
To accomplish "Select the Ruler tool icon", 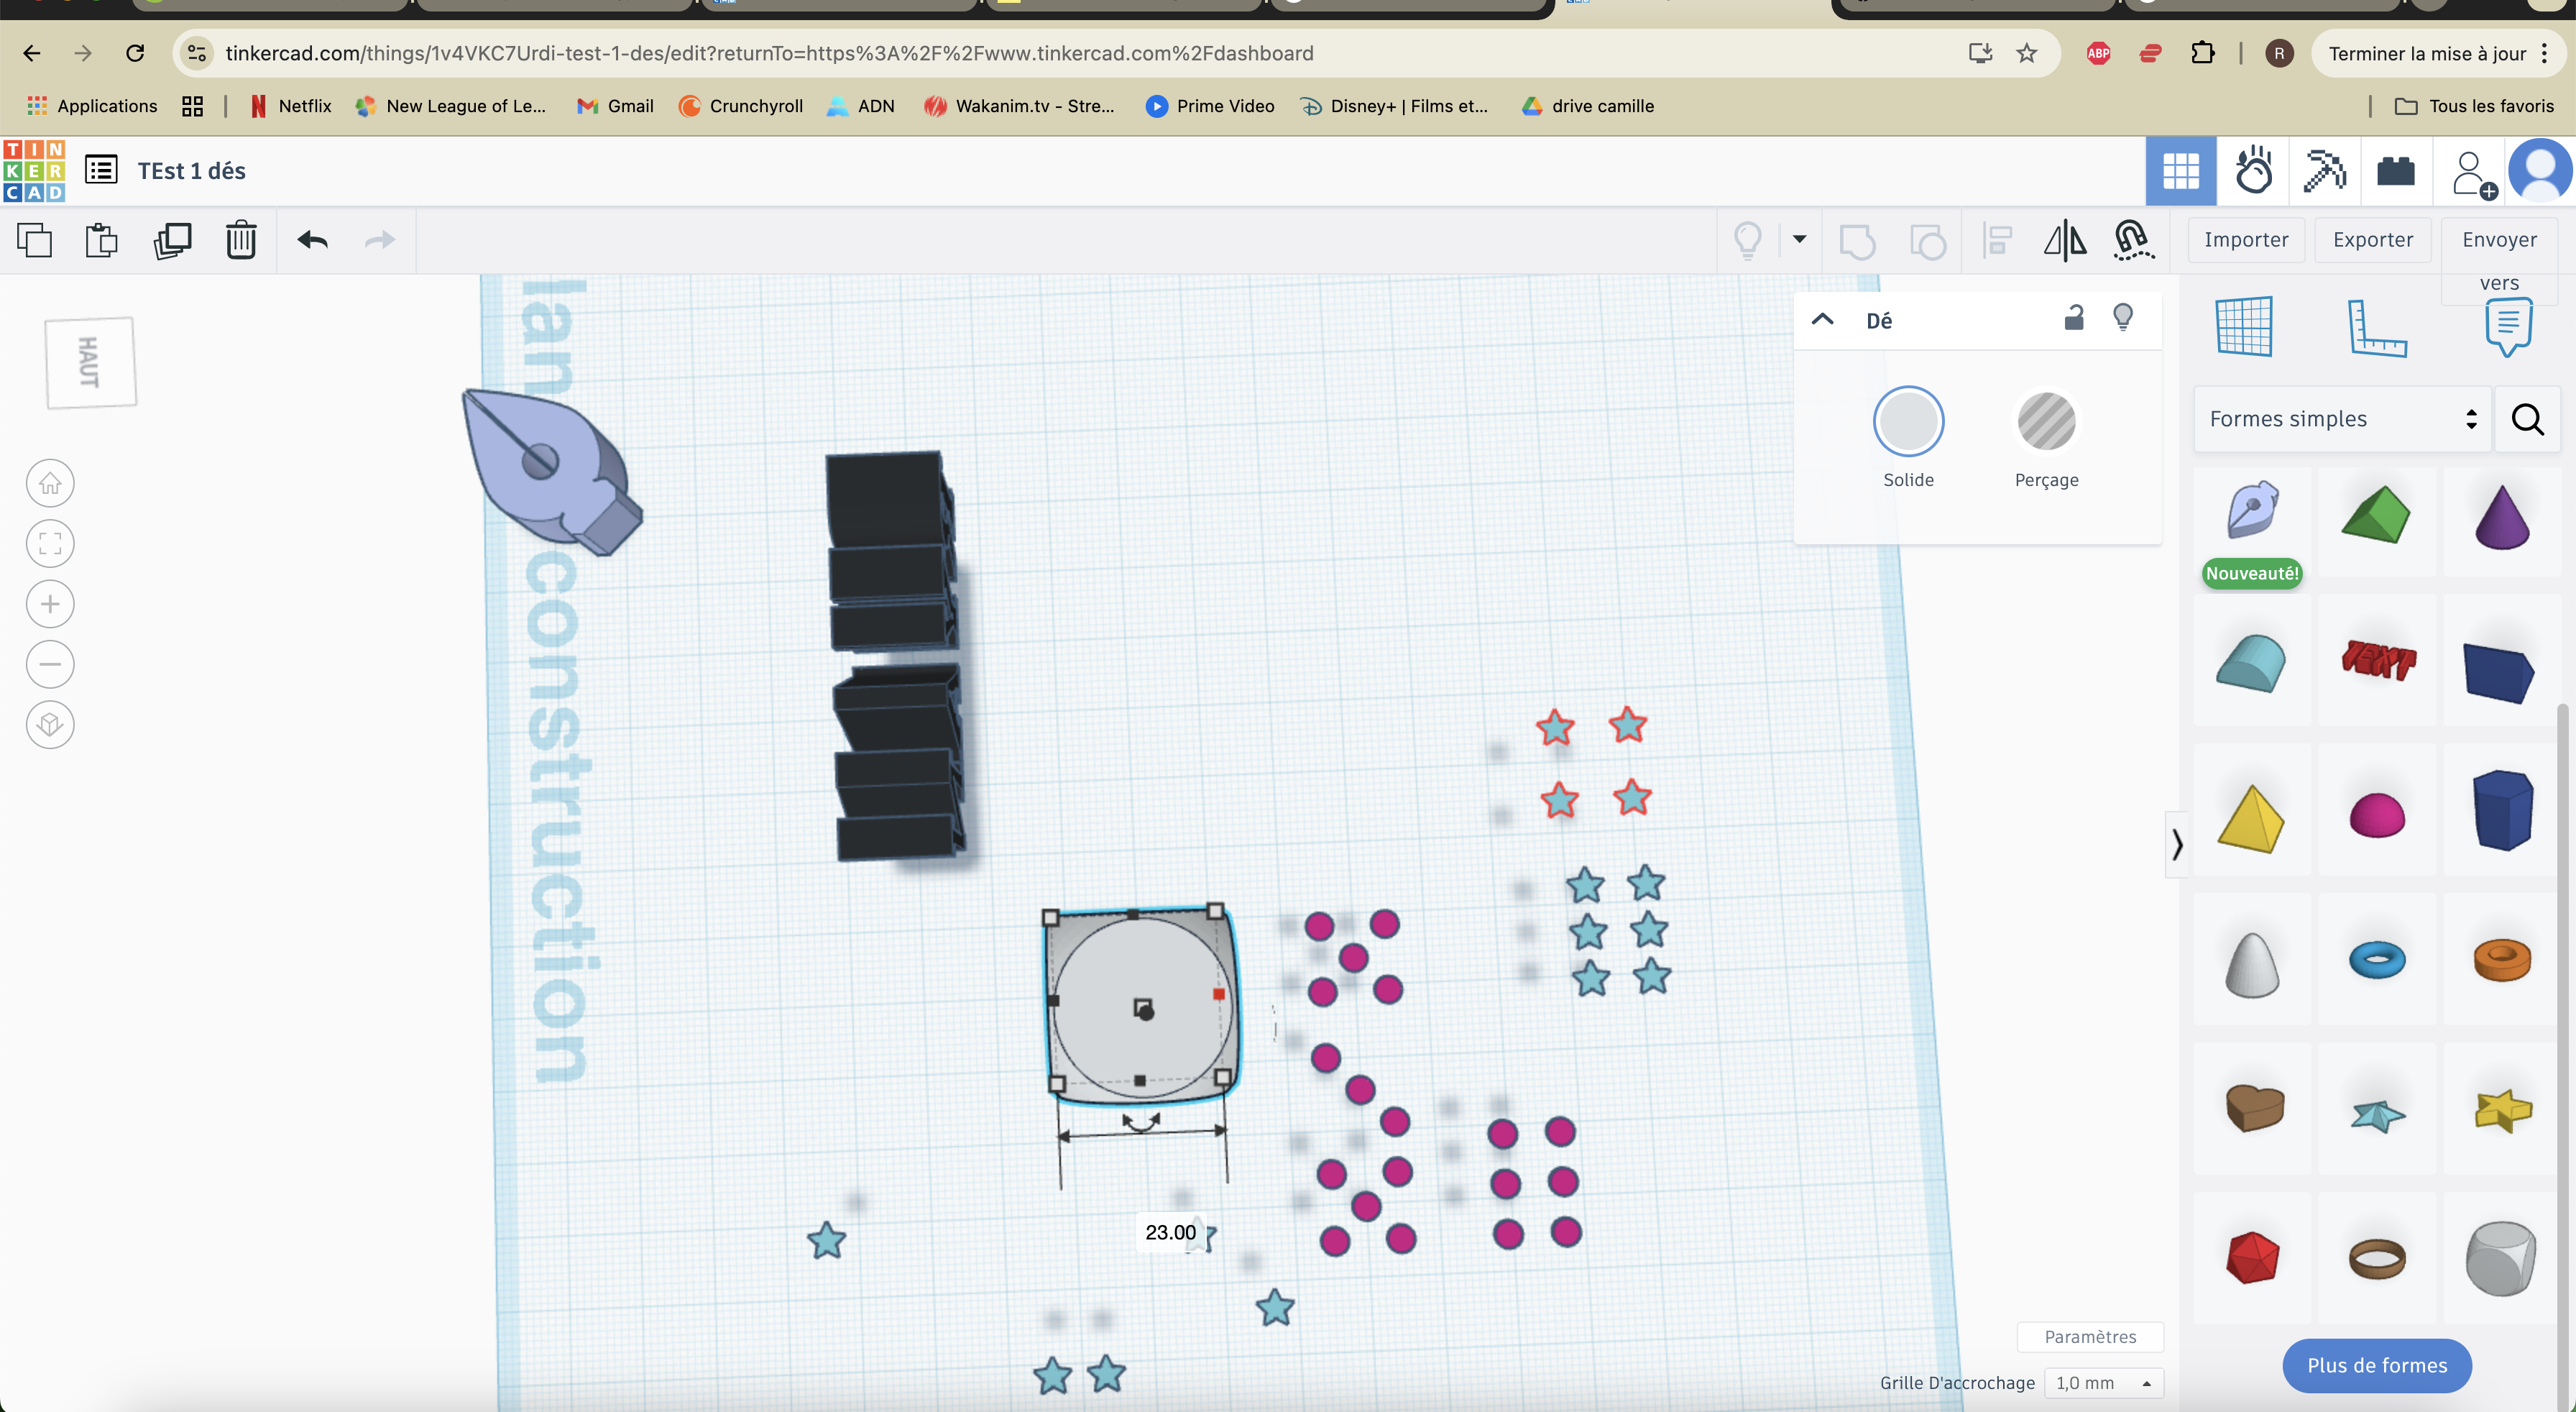I will (x=2377, y=327).
